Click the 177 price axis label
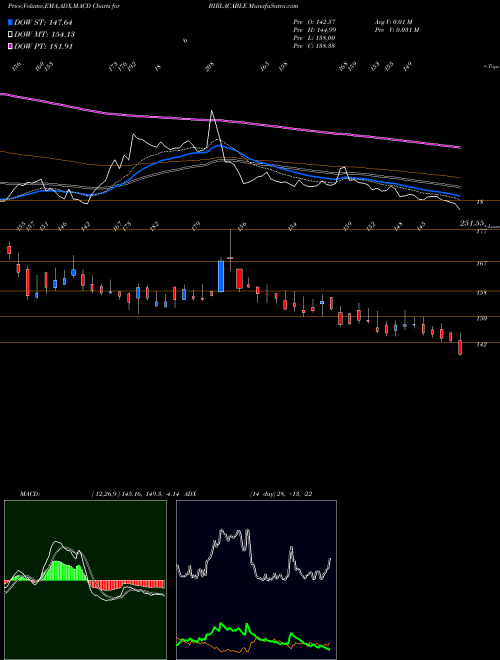 tap(481, 231)
